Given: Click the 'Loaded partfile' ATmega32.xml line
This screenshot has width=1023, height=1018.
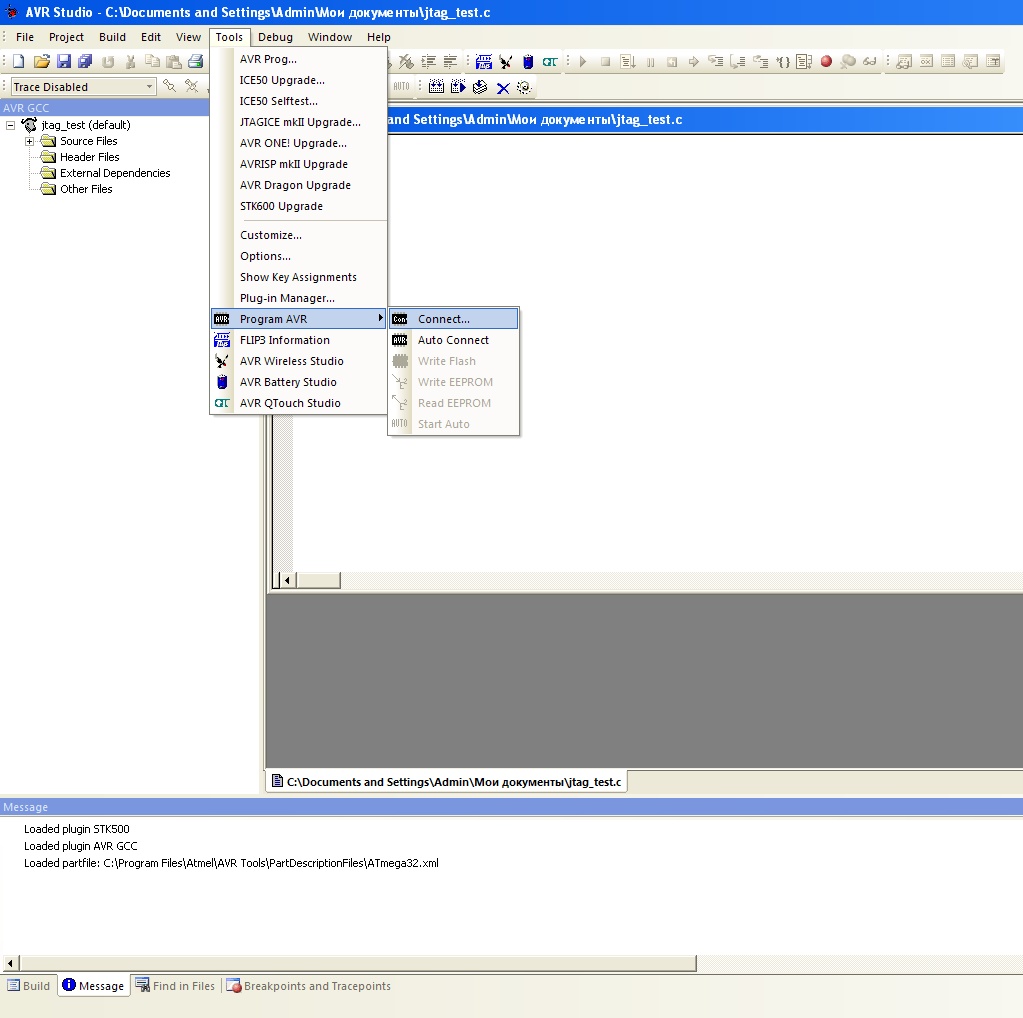Looking at the screenshot, I should click(x=231, y=863).
